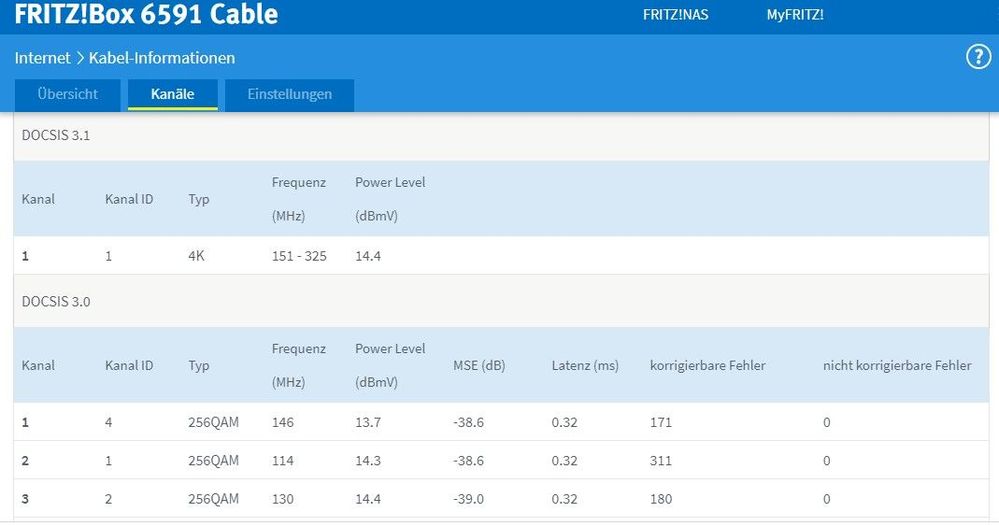Image resolution: width=999 pixels, height=525 pixels.
Task: Click frequency value 130
Action: pyautogui.click(x=282, y=499)
